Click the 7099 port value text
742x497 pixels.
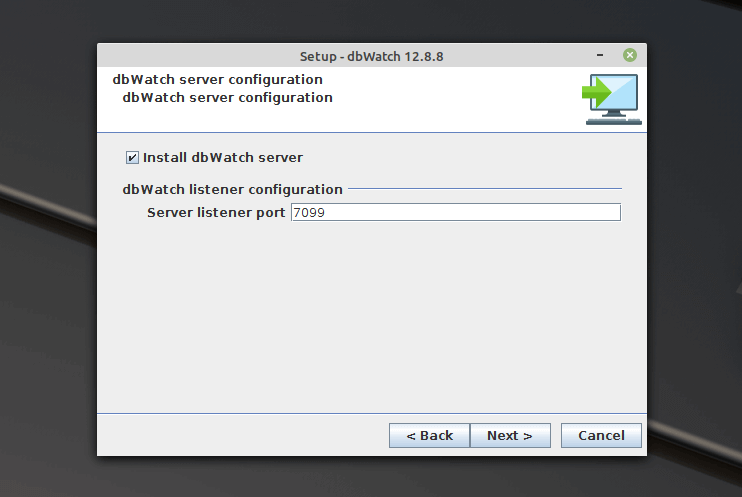[x=310, y=212]
